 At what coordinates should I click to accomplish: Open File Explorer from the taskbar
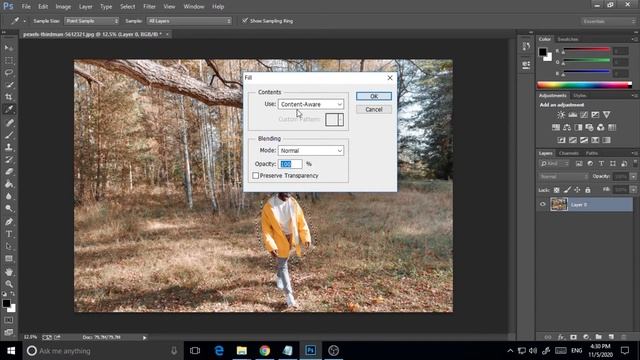click(x=242, y=351)
